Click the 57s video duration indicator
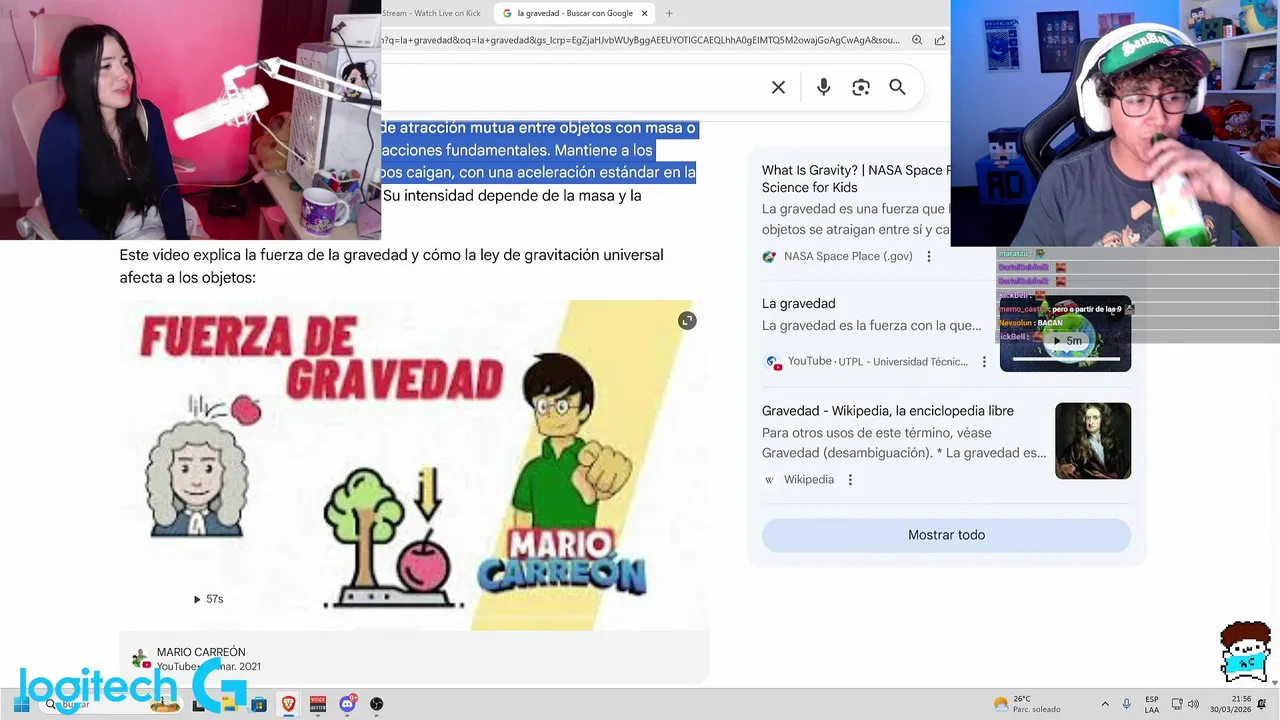Viewport: 1280px width, 720px height. [x=208, y=599]
